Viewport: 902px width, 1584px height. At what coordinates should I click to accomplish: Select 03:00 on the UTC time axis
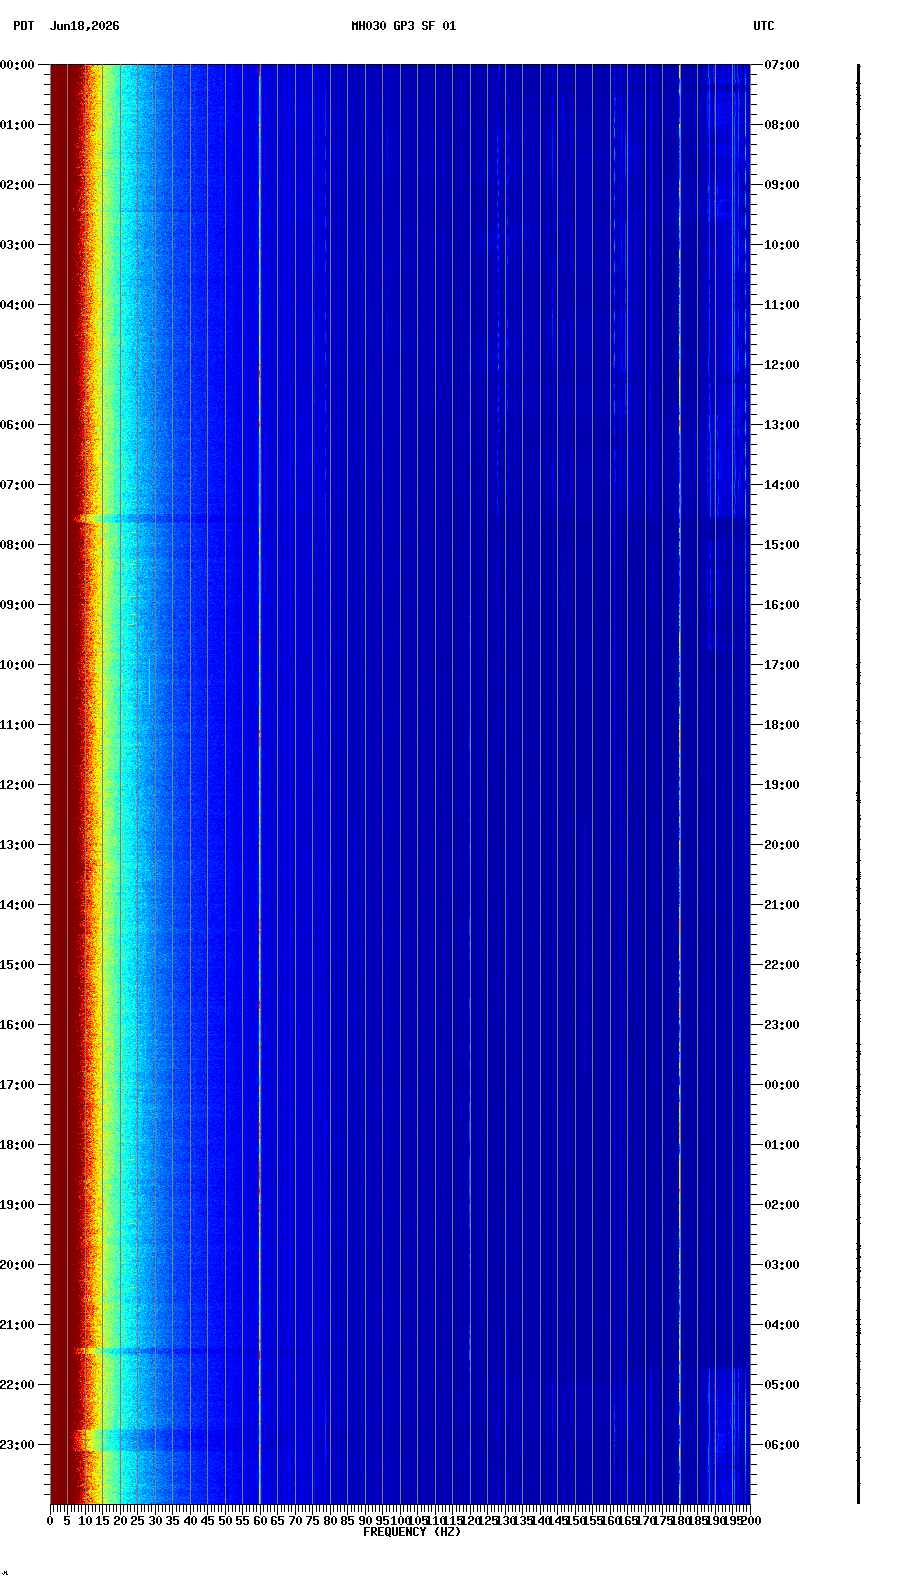pos(782,1265)
